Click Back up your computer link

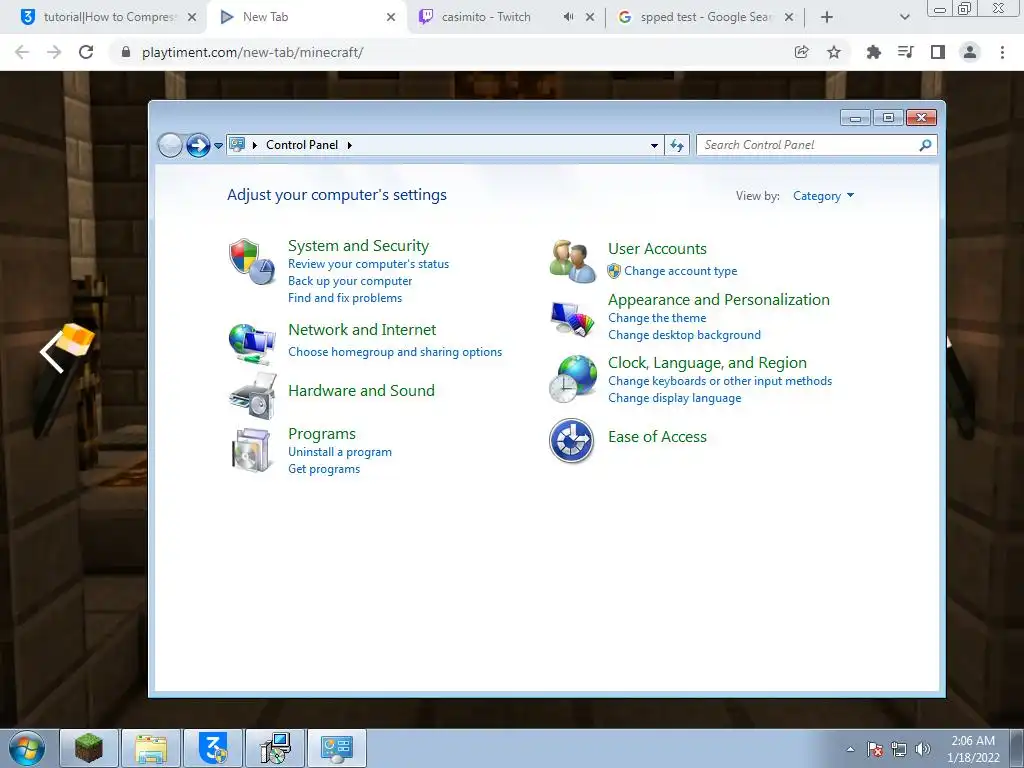pyautogui.click(x=350, y=281)
